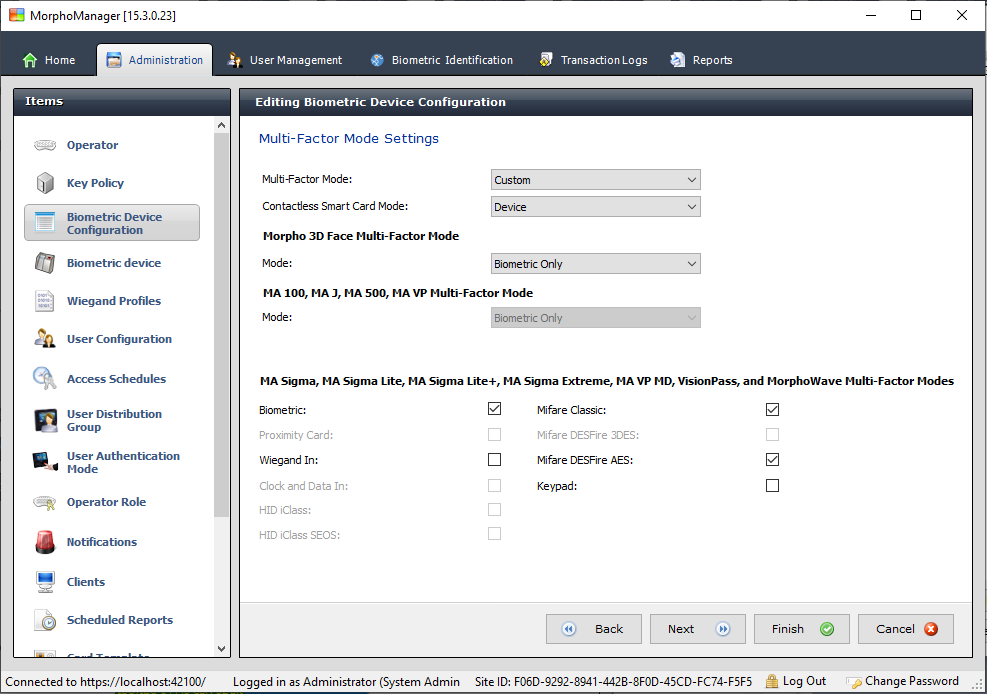The width and height of the screenshot is (987, 694).
Task: Enable the Keypad checkbox
Action: point(772,484)
